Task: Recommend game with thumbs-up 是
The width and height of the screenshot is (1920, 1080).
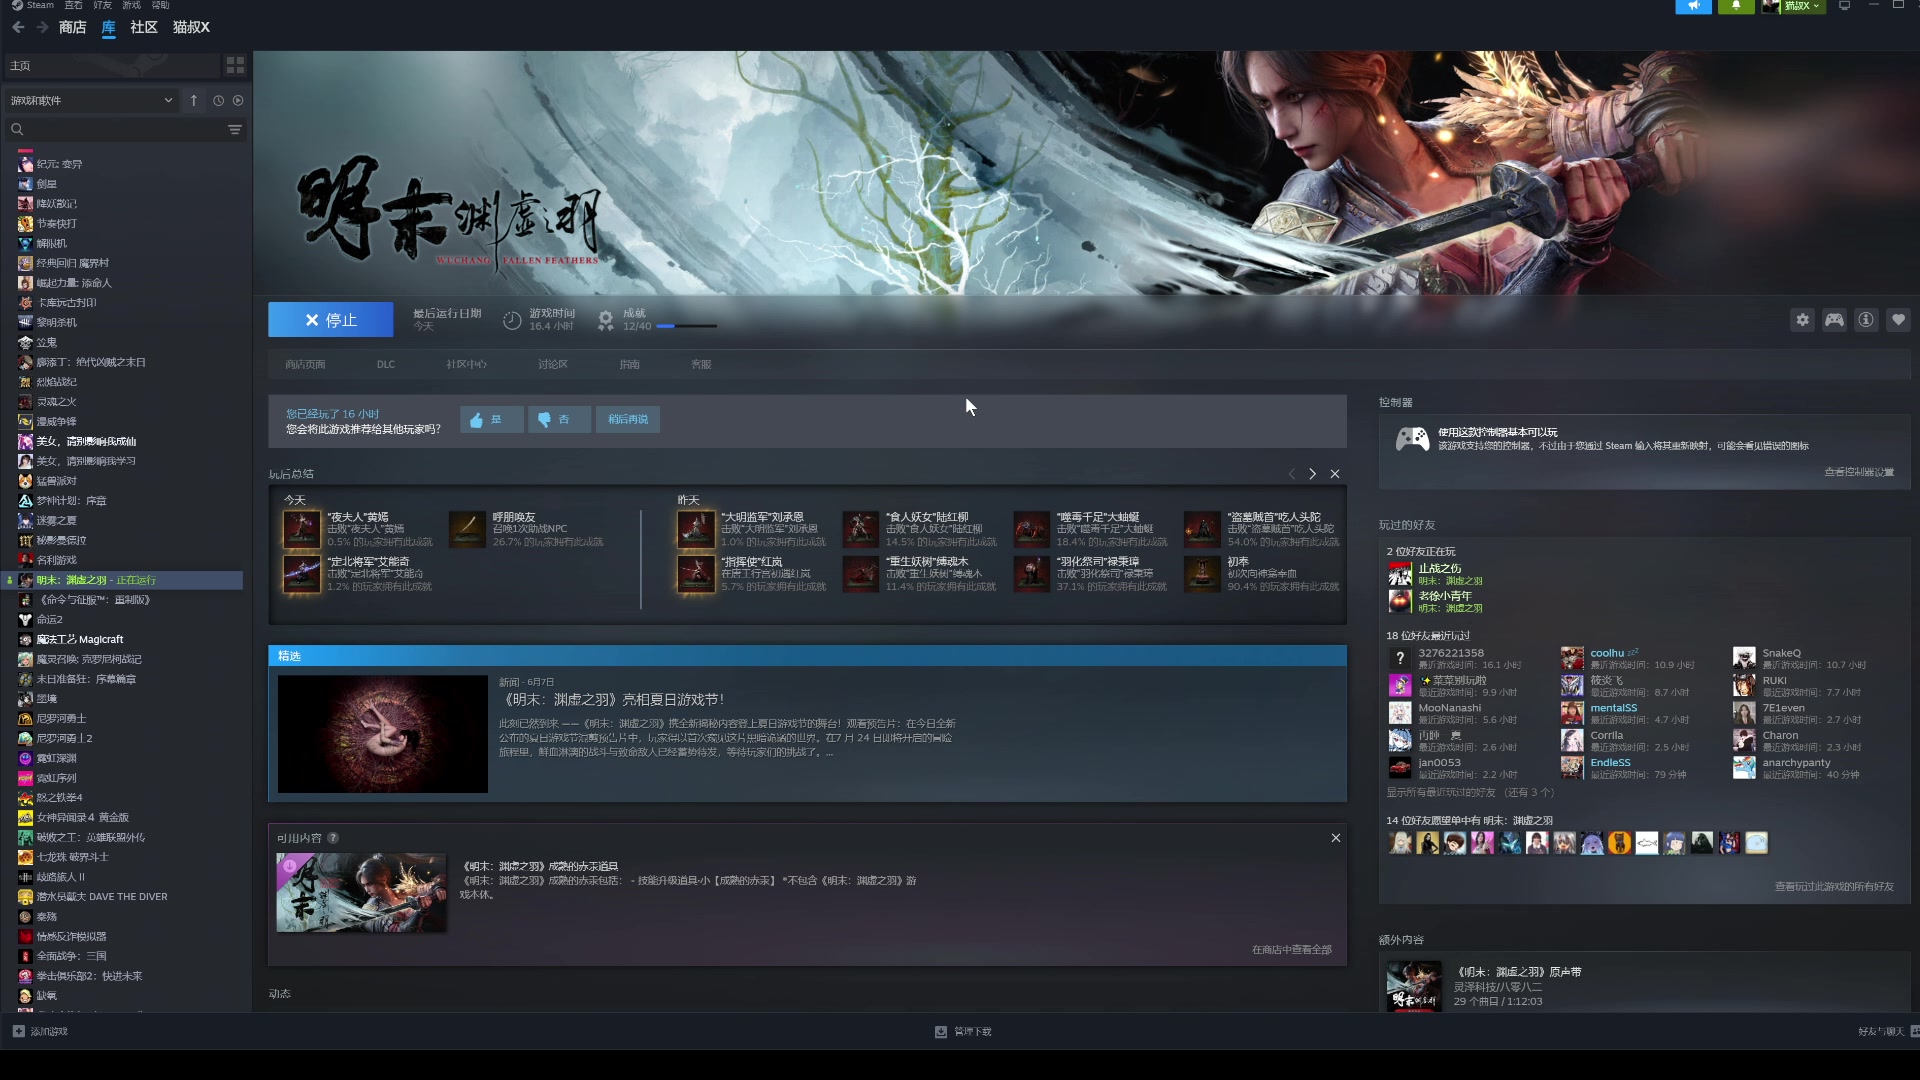Action: pos(491,419)
